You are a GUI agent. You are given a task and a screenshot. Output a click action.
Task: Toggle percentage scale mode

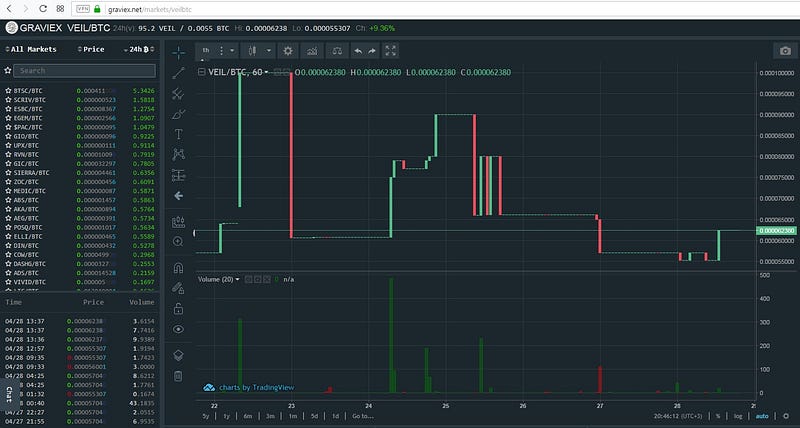pos(718,416)
